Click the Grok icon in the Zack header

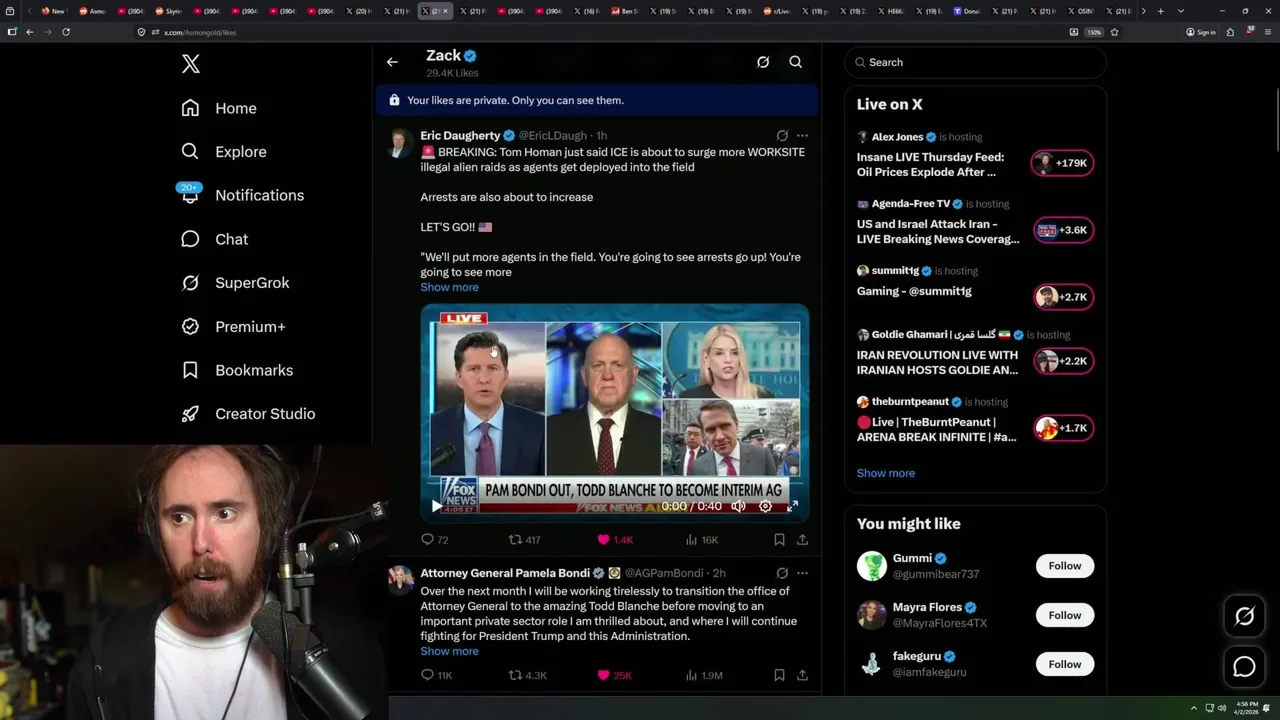(x=763, y=62)
